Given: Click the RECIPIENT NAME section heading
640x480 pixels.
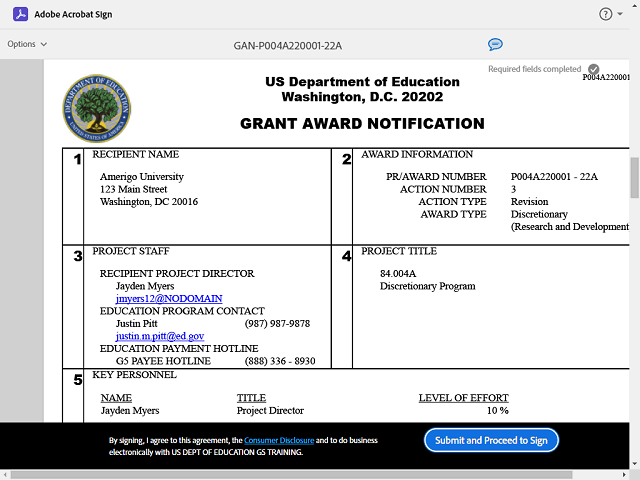Looking at the screenshot, I should click(x=136, y=154).
